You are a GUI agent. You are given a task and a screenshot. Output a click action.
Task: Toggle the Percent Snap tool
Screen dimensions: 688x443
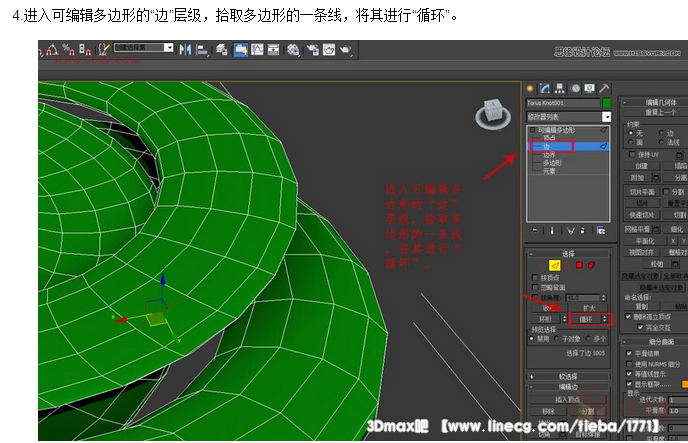point(68,49)
